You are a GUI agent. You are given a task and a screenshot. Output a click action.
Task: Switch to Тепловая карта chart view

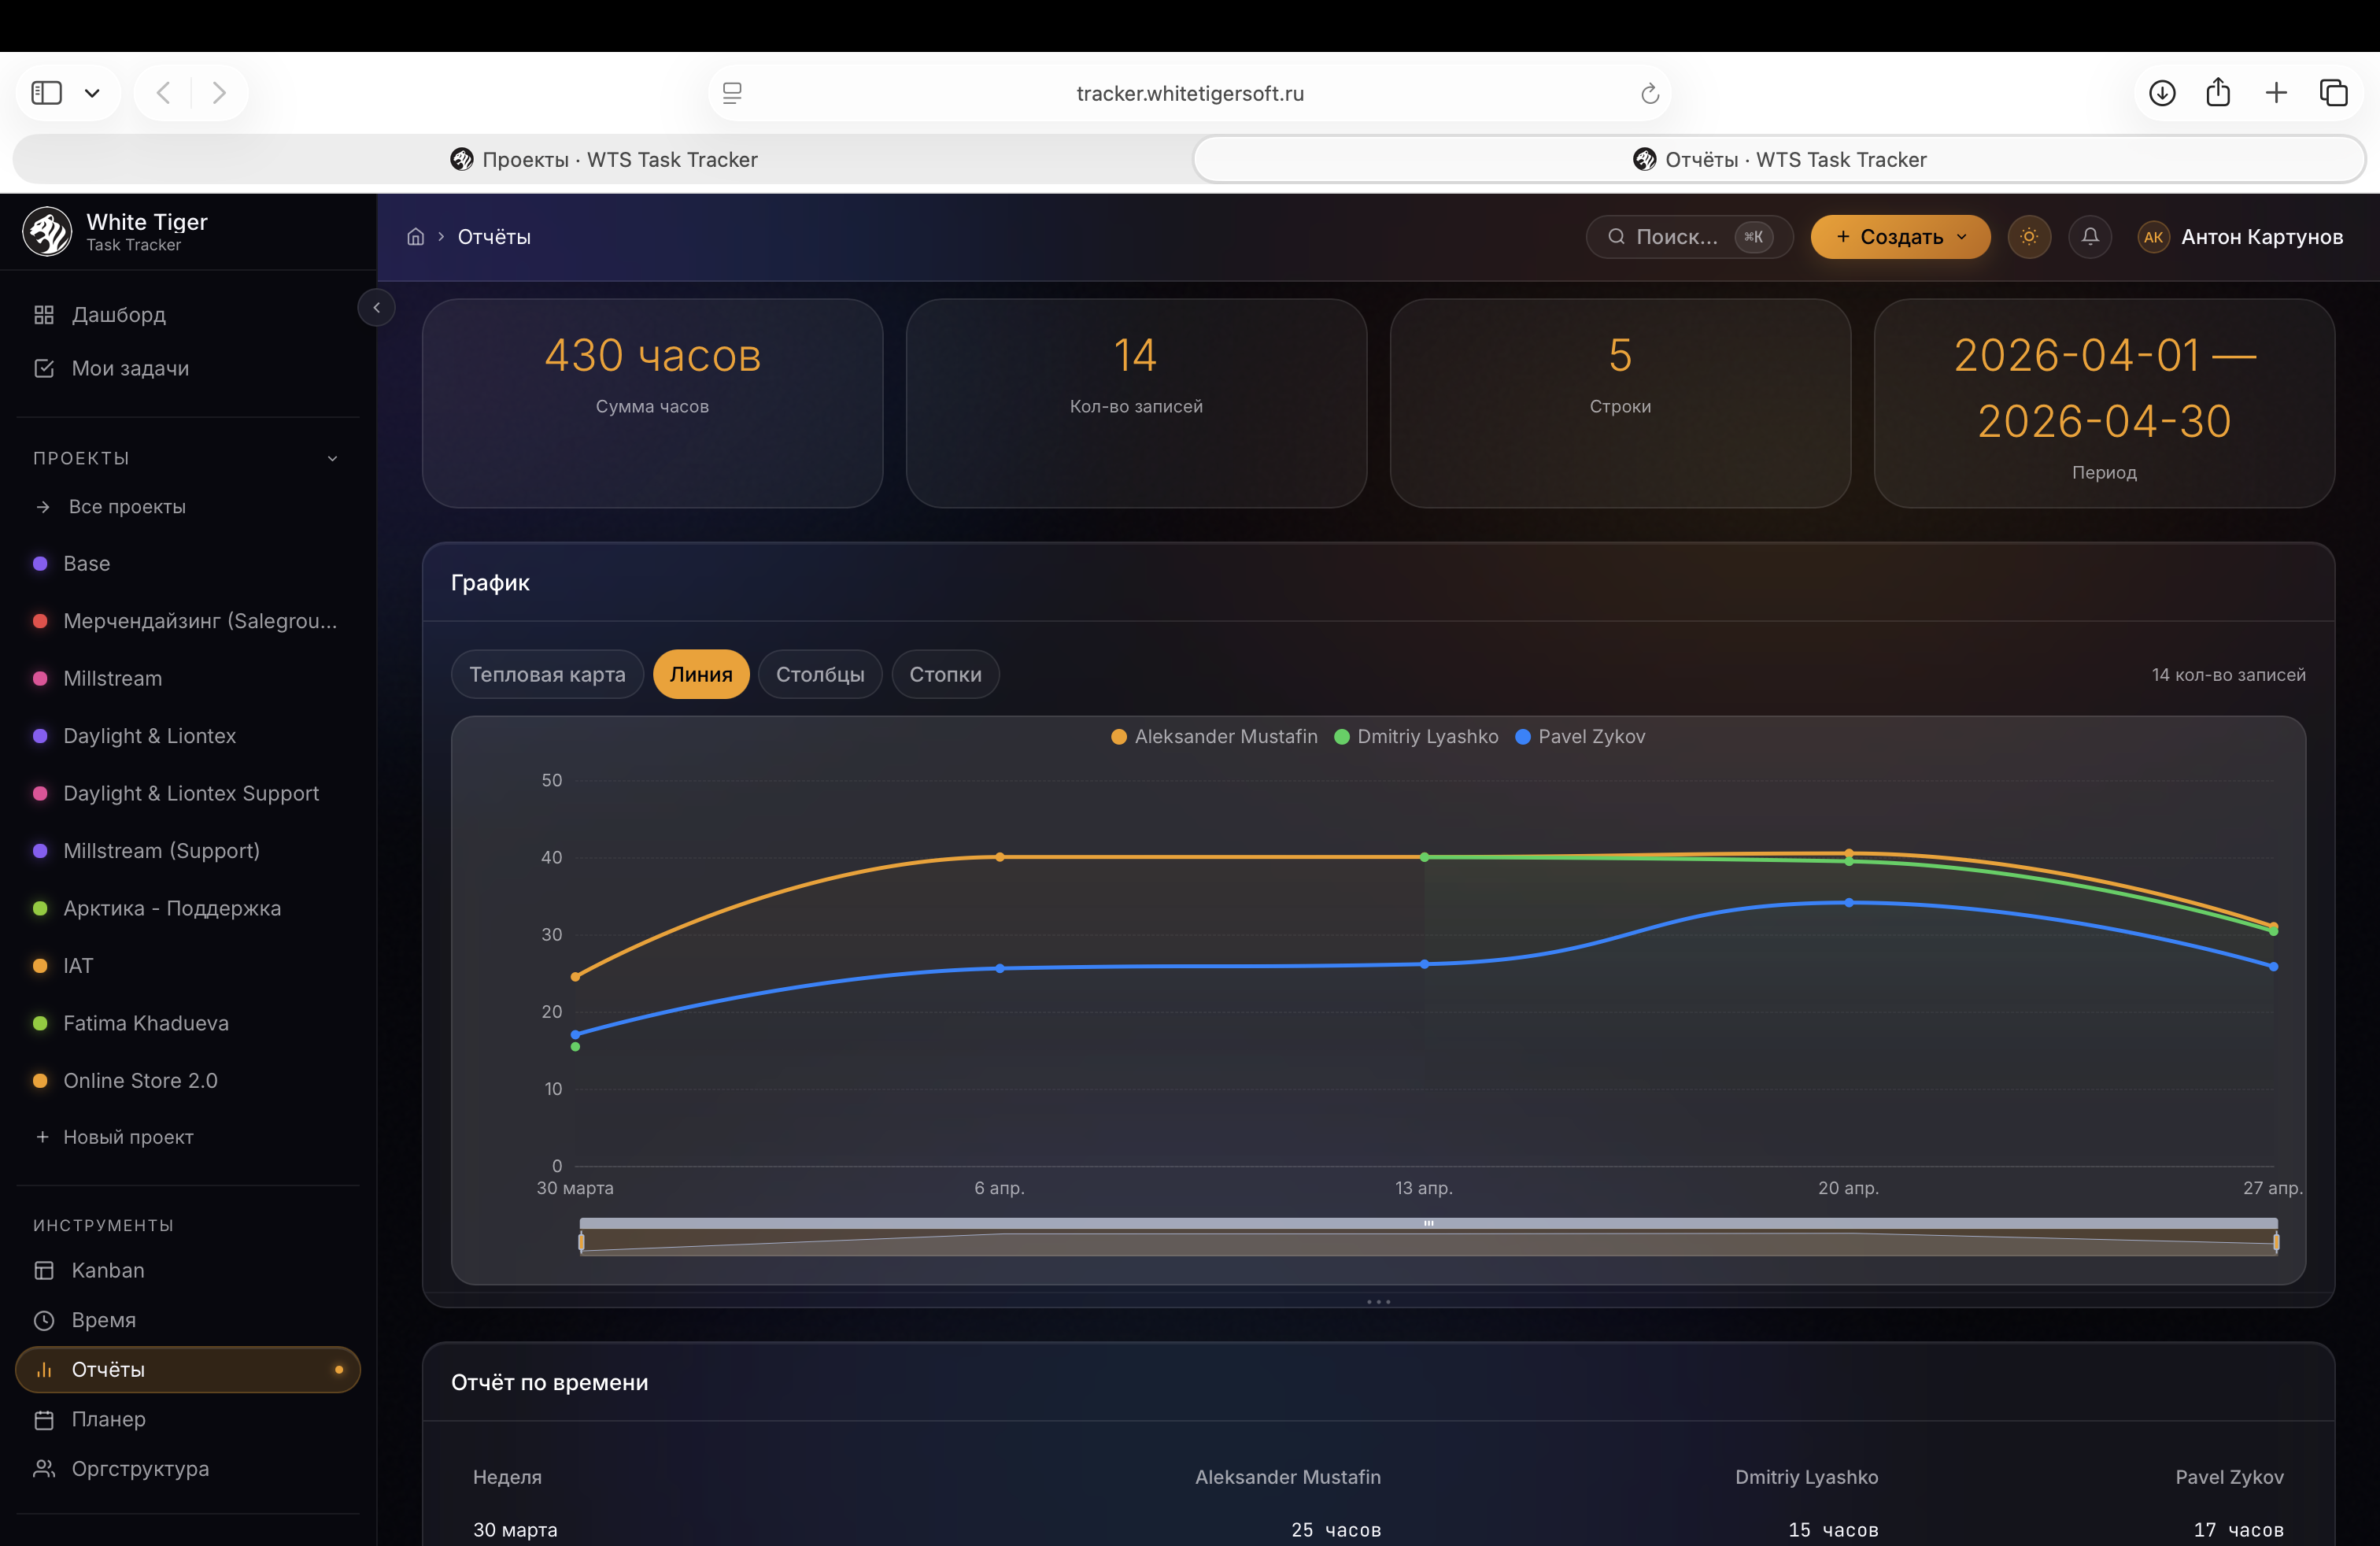547,675
